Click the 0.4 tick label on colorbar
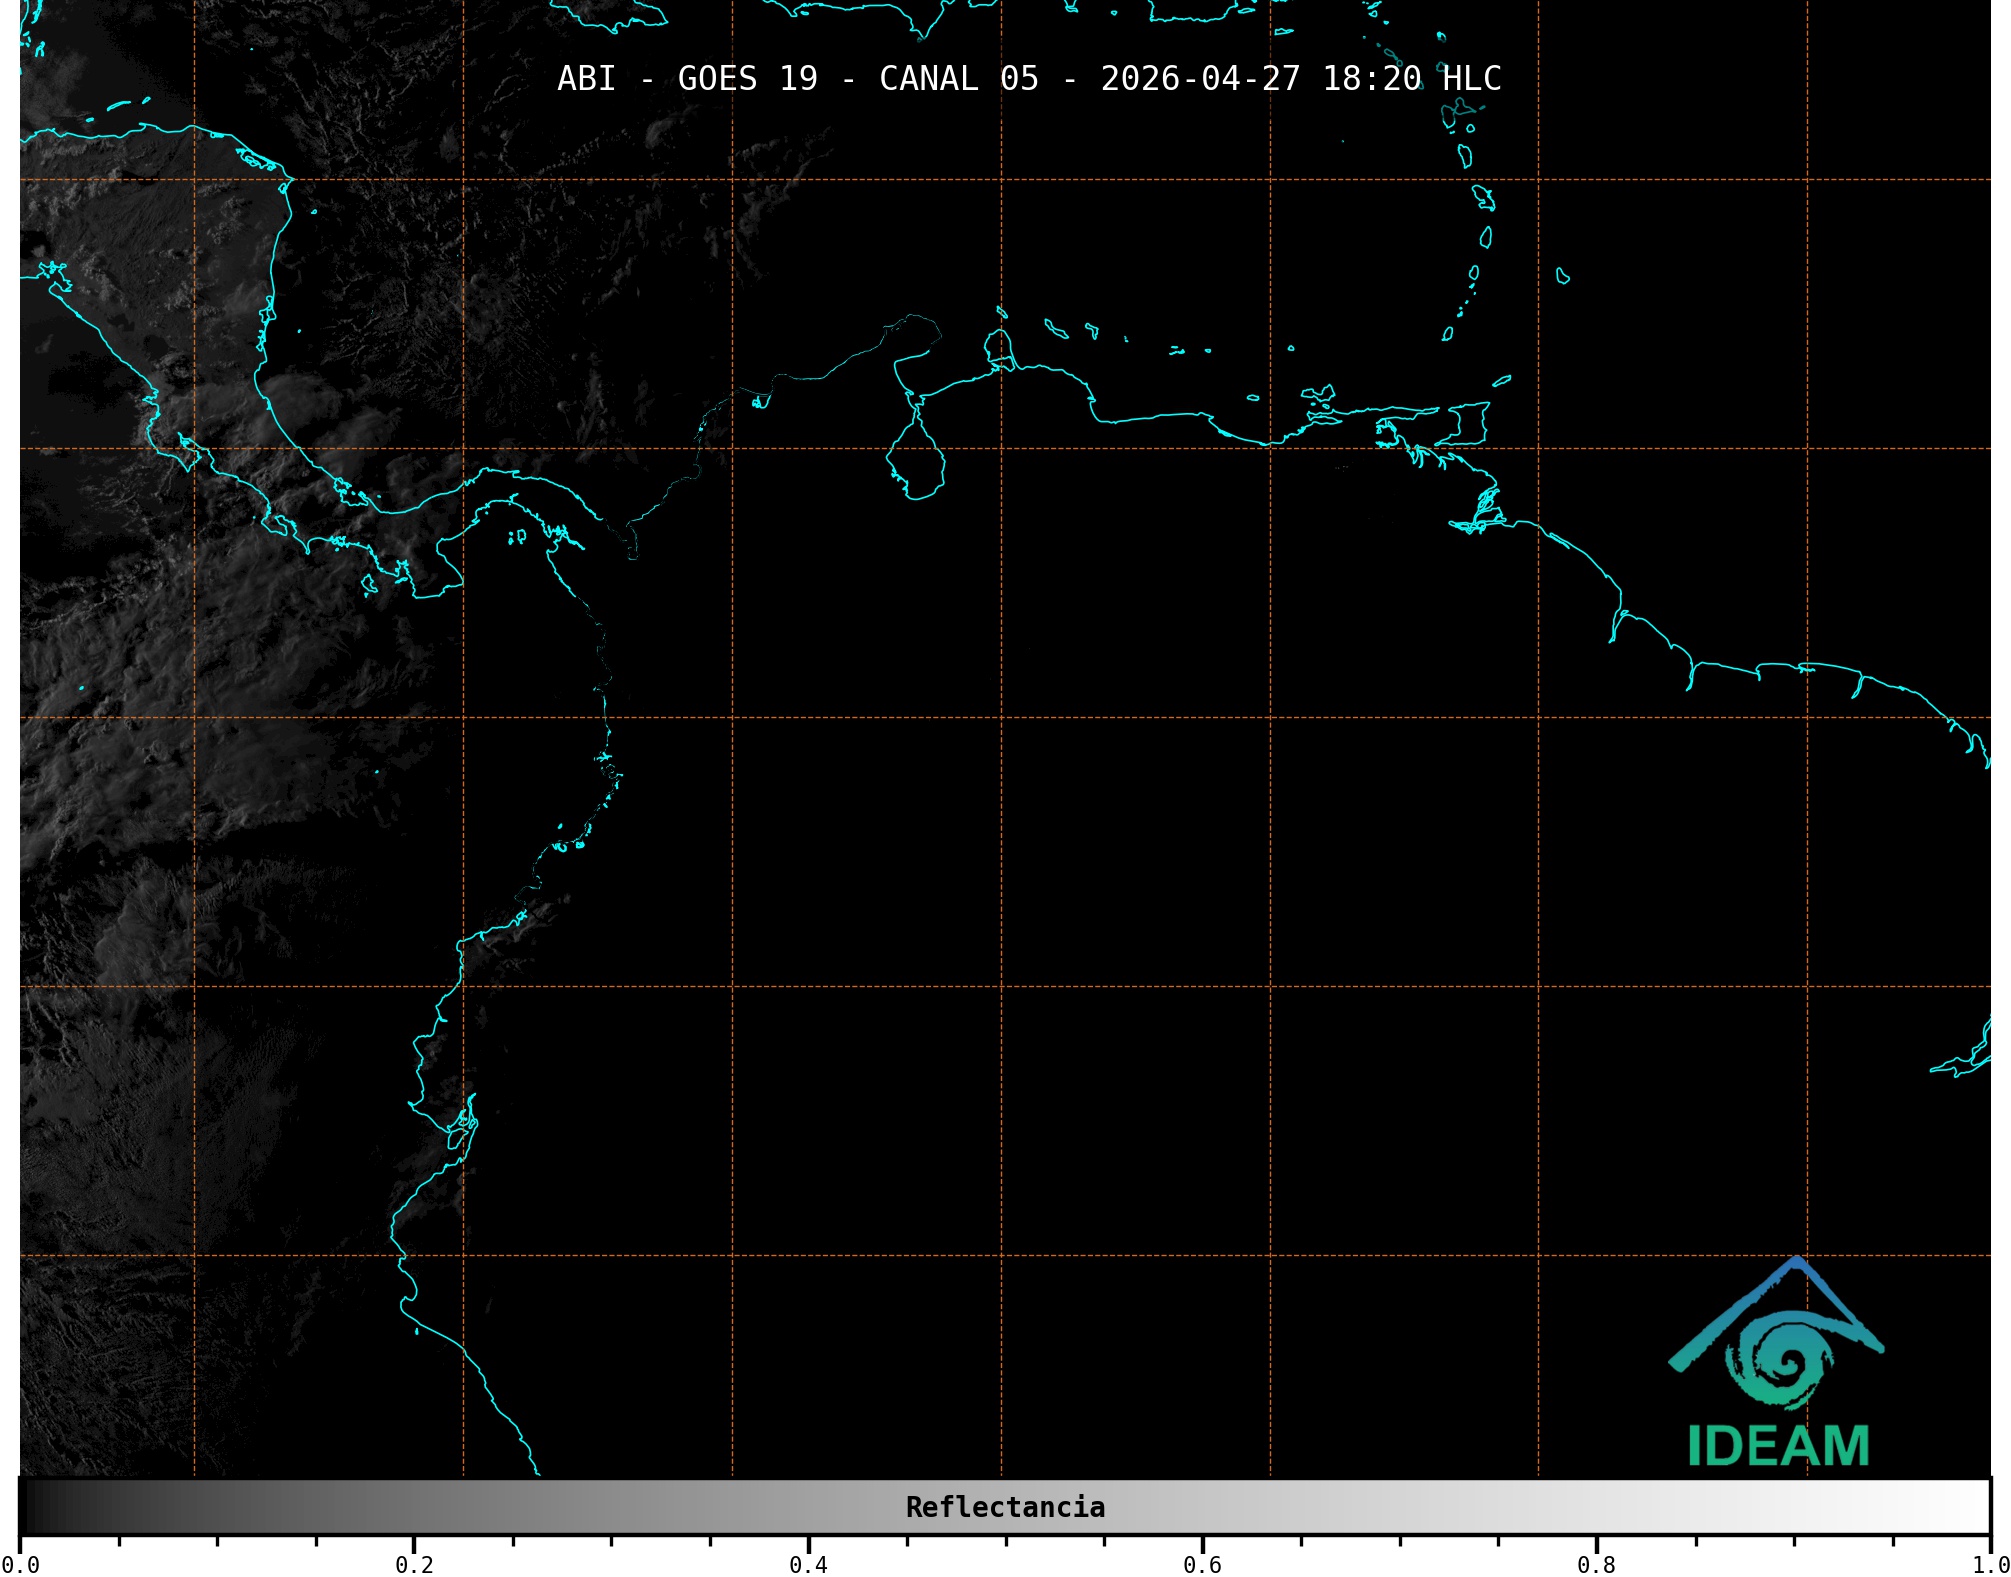Viewport: 2011px width, 1577px height. pyautogui.click(x=808, y=1564)
